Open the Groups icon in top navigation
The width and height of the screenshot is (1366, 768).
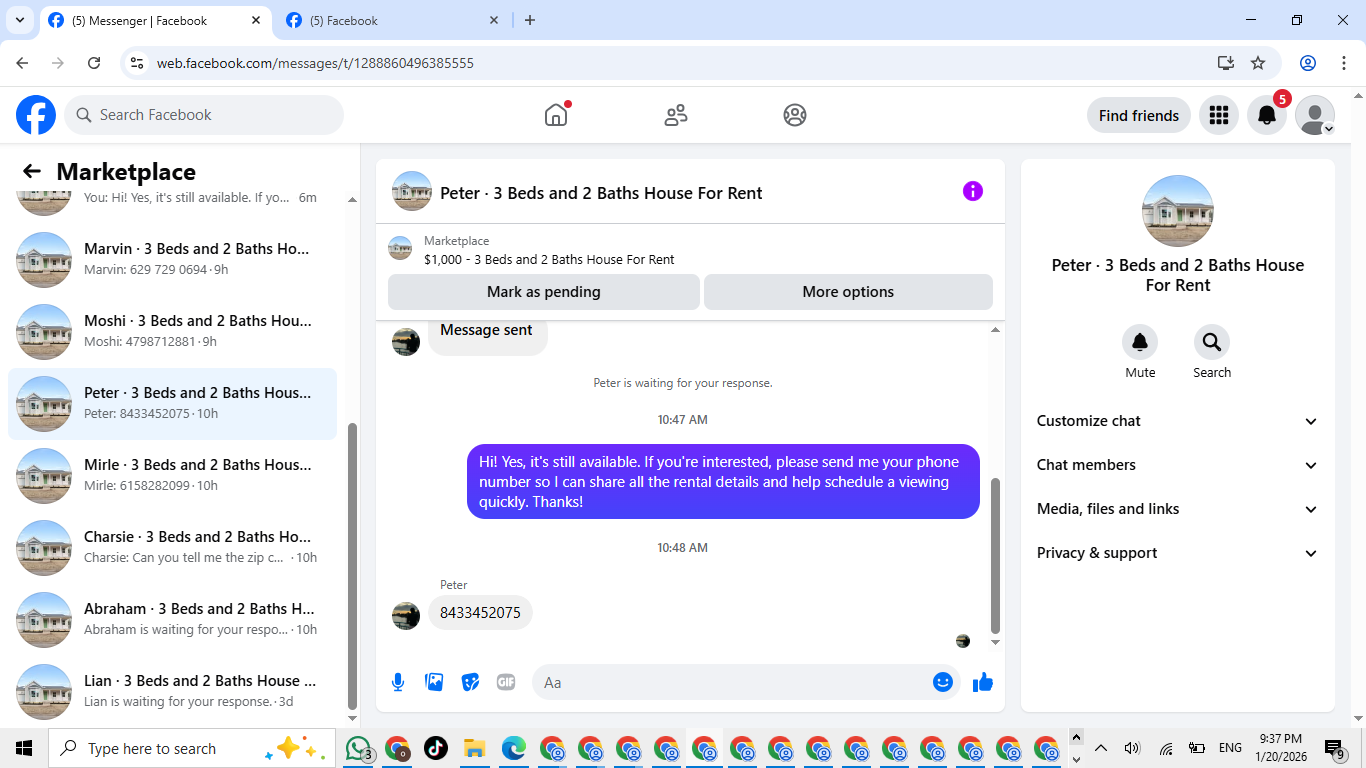795,115
